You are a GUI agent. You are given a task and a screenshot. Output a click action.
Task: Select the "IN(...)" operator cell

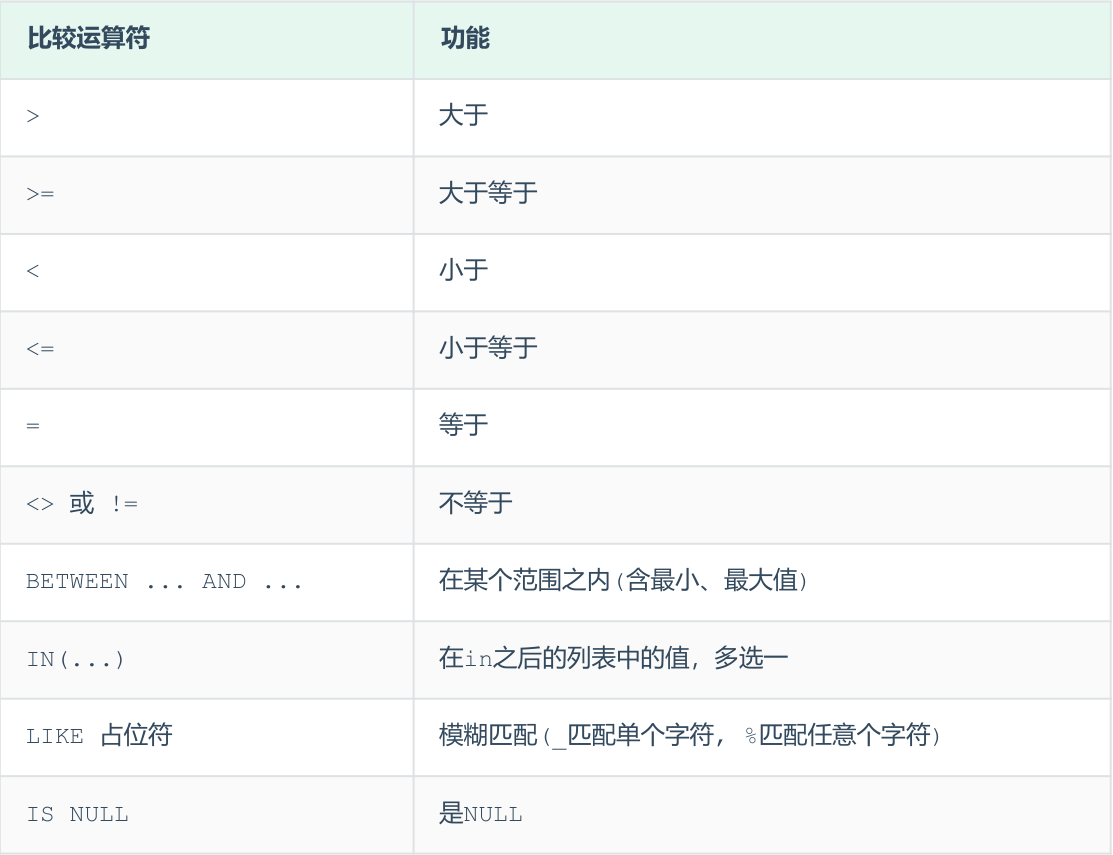click(76, 660)
